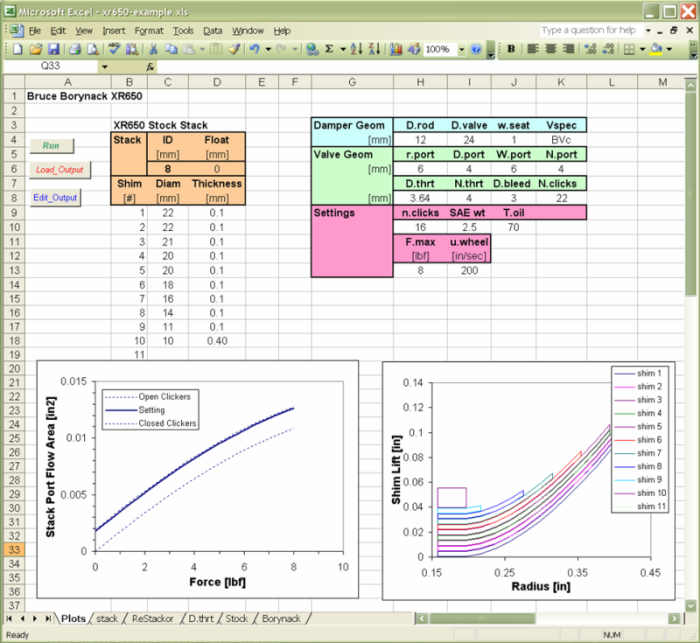The width and height of the screenshot is (700, 643).
Task: Run the Spelling check icon
Action: 114,49
